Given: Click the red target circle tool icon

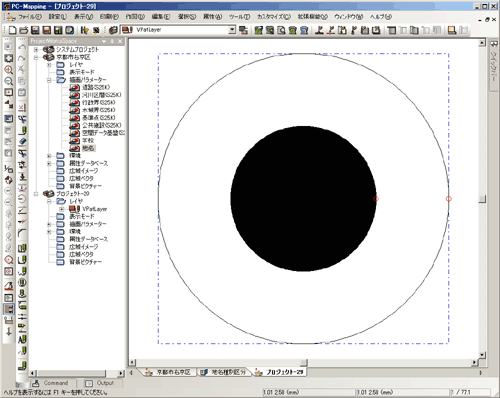Looking at the screenshot, I should (x=9, y=260).
